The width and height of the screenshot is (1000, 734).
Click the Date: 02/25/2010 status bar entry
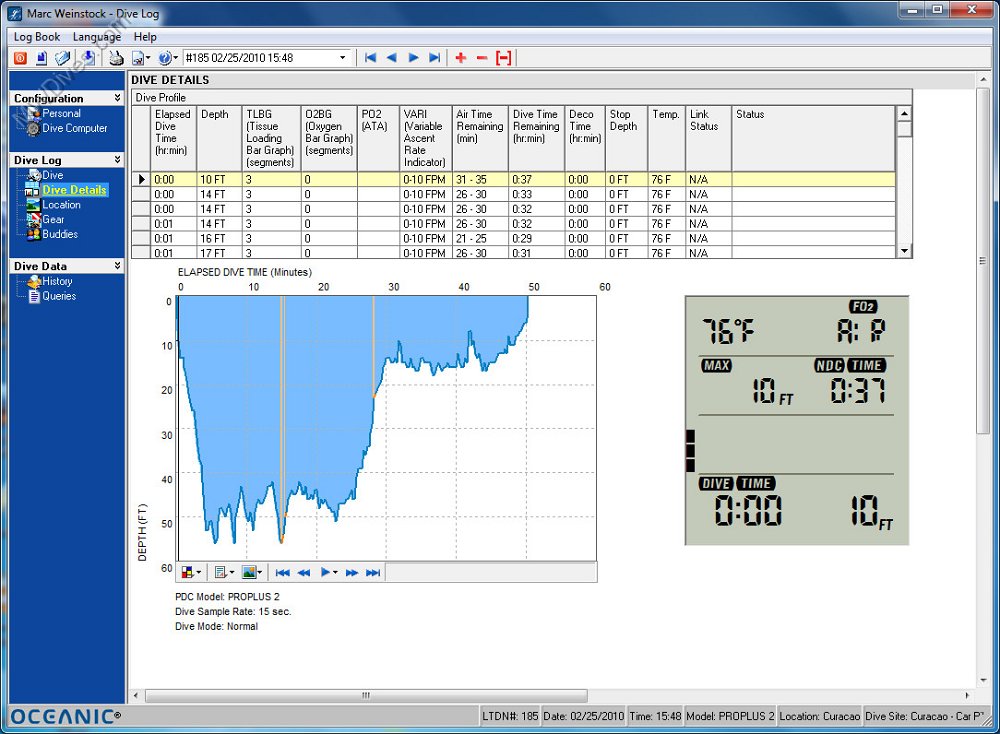click(583, 716)
